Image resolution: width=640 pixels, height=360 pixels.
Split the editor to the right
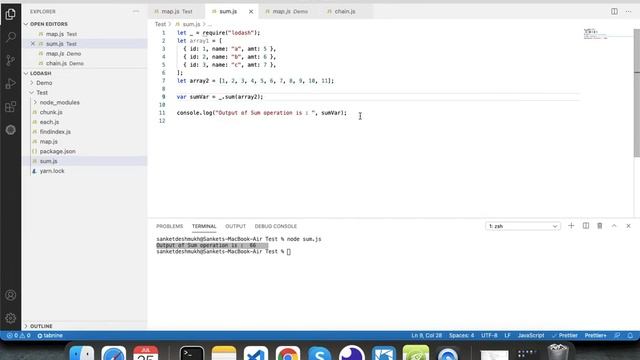click(x=614, y=11)
